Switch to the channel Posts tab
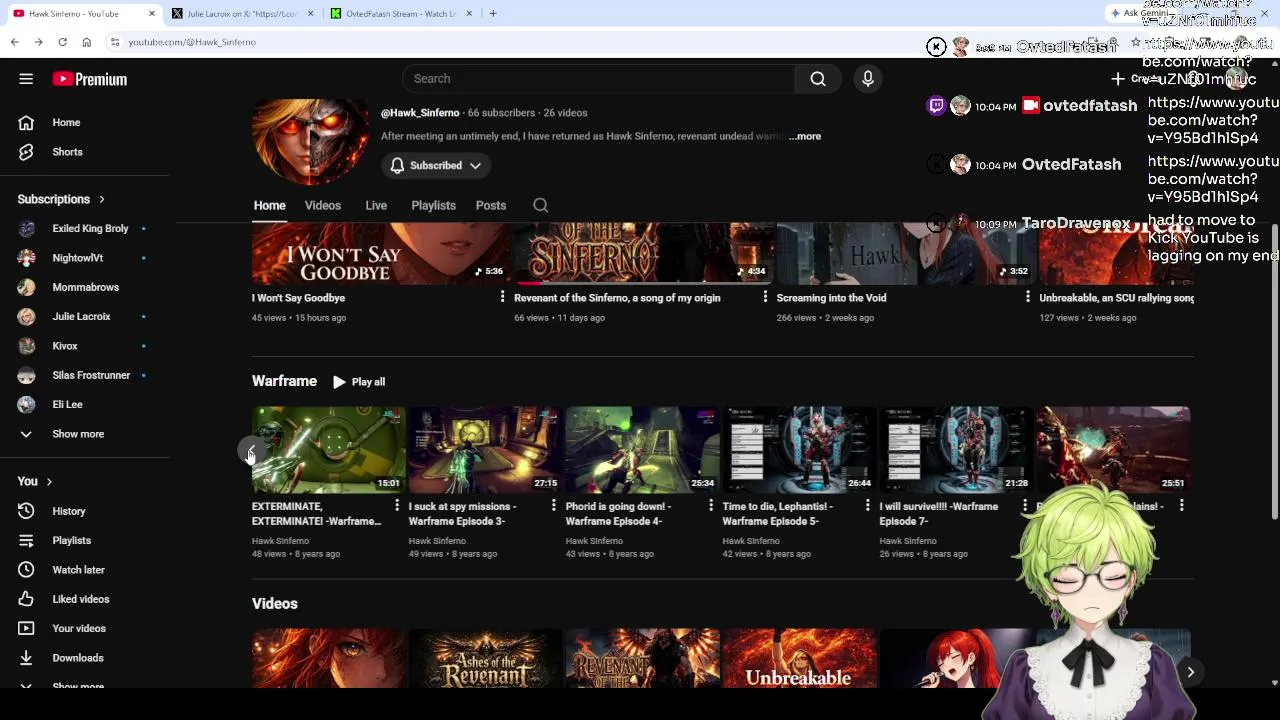1280x720 pixels. [x=490, y=205]
